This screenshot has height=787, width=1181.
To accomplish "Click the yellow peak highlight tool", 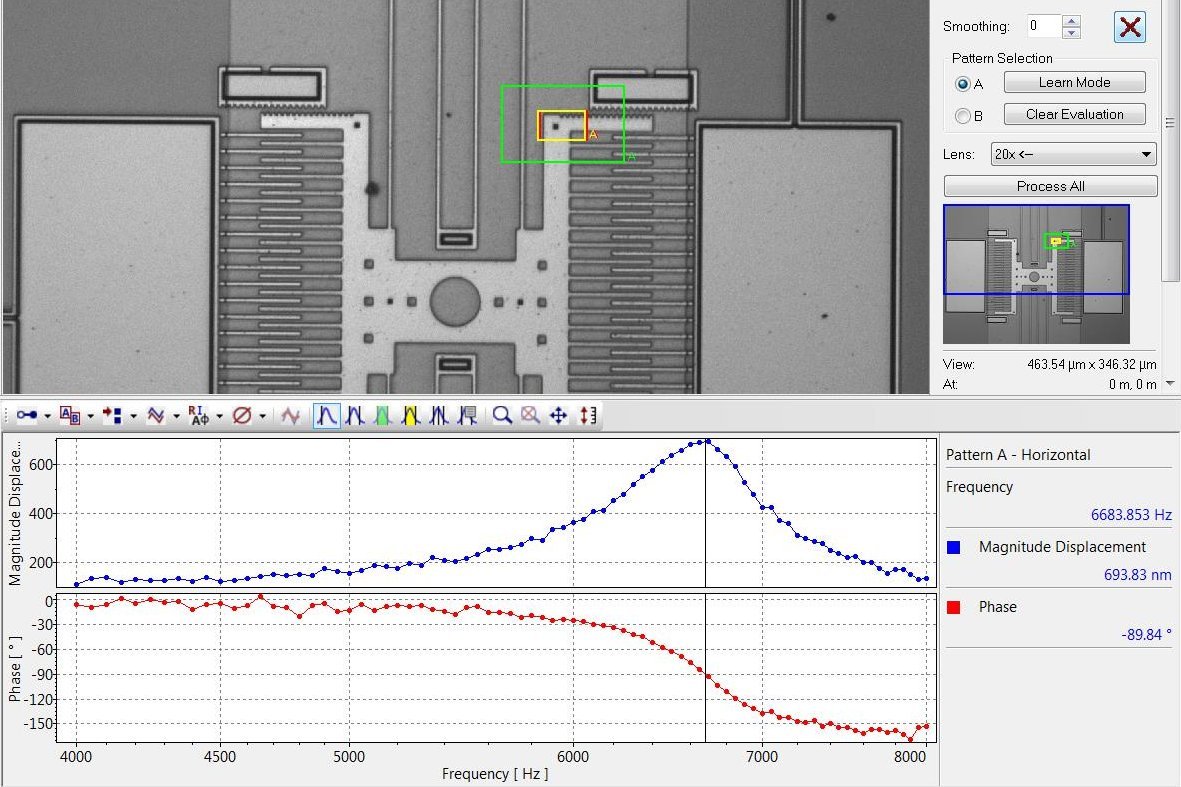I will point(412,415).
